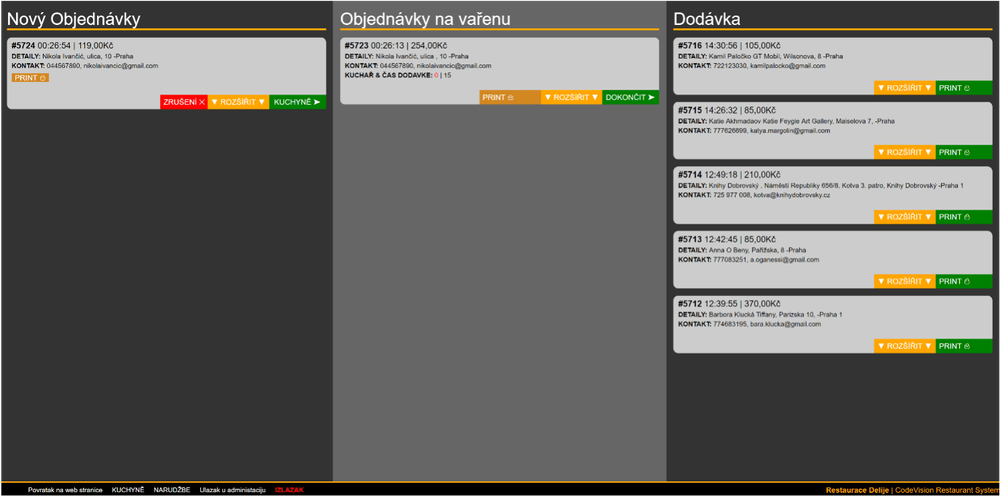Print delivery order #5715
1000x497 pixels.
[963, 152]
